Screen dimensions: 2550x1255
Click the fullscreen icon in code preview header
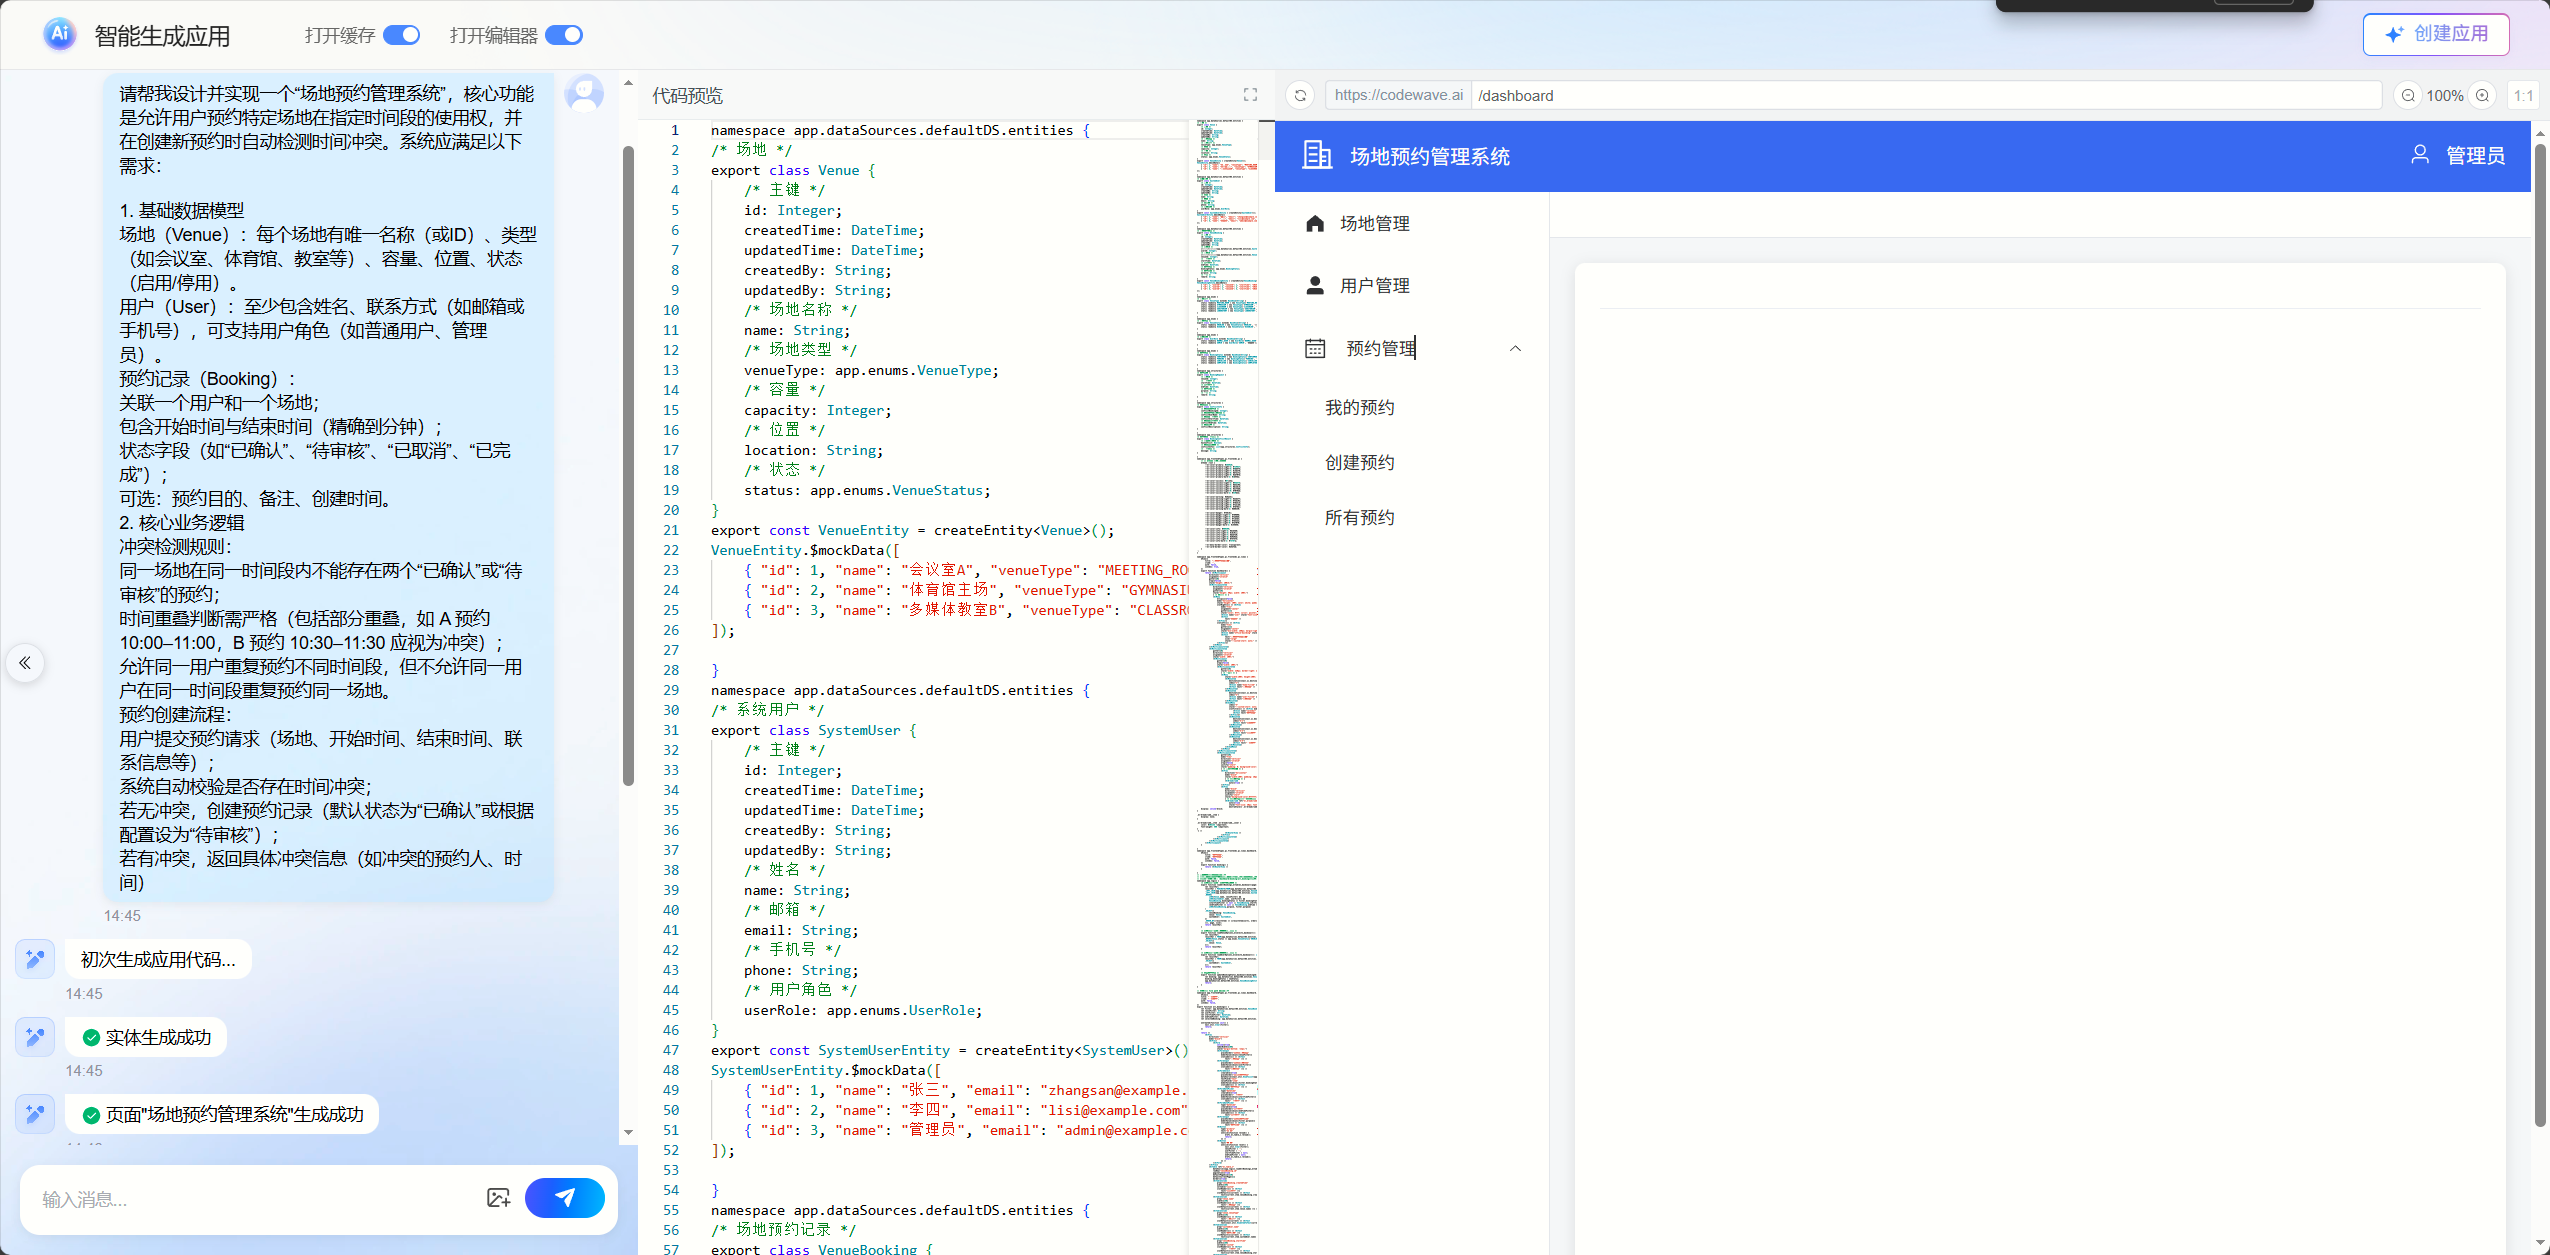1250,95
